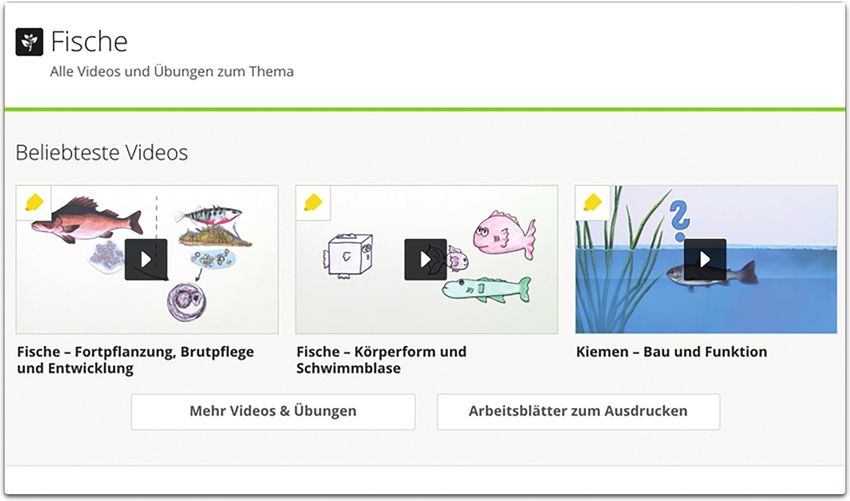Click the green fish drawing in second thumbnail
The width and height of the screenshot is (850, 501).
pos(485,288)
